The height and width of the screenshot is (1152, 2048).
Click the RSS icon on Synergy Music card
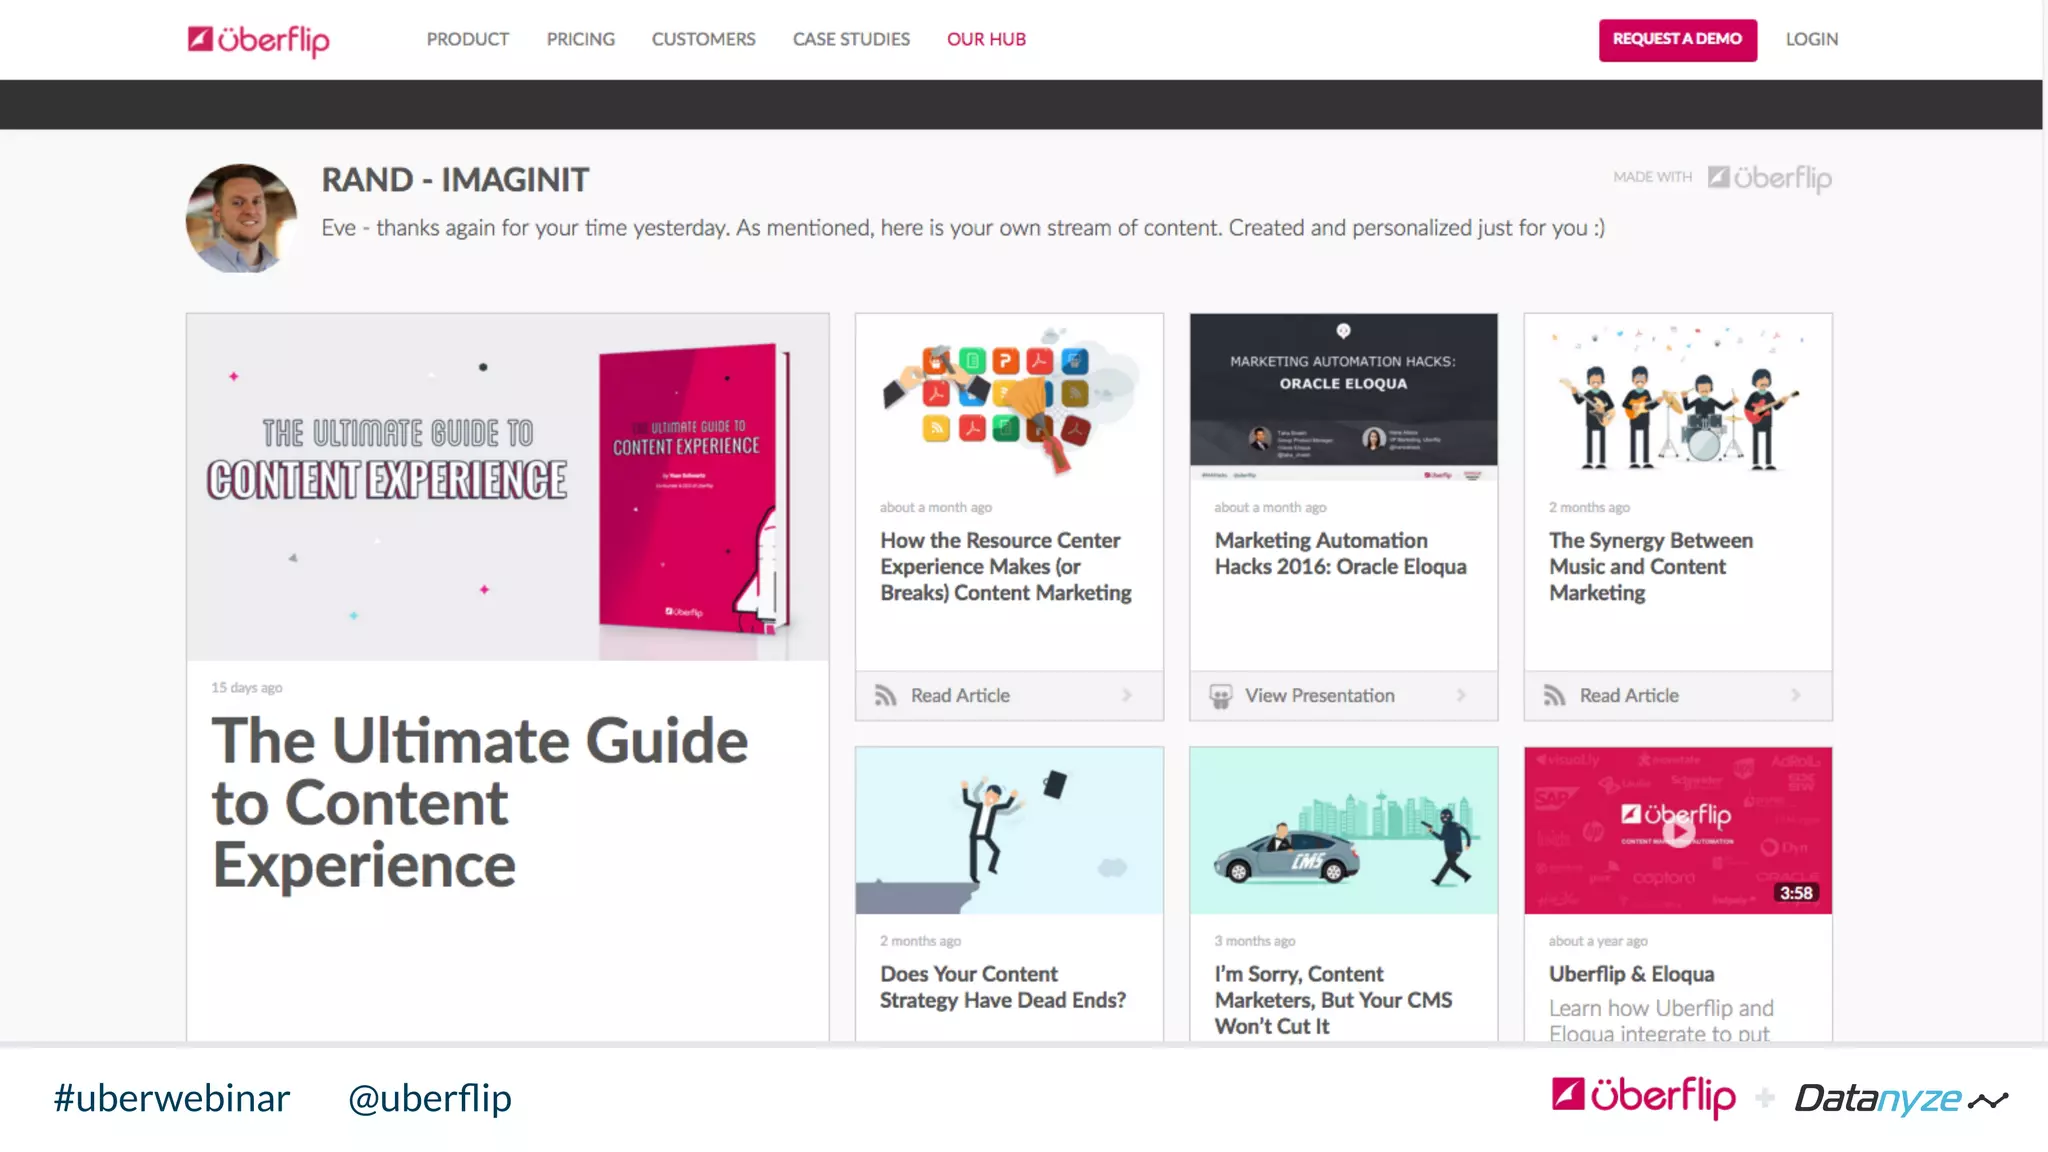[x=1554, y=695]
